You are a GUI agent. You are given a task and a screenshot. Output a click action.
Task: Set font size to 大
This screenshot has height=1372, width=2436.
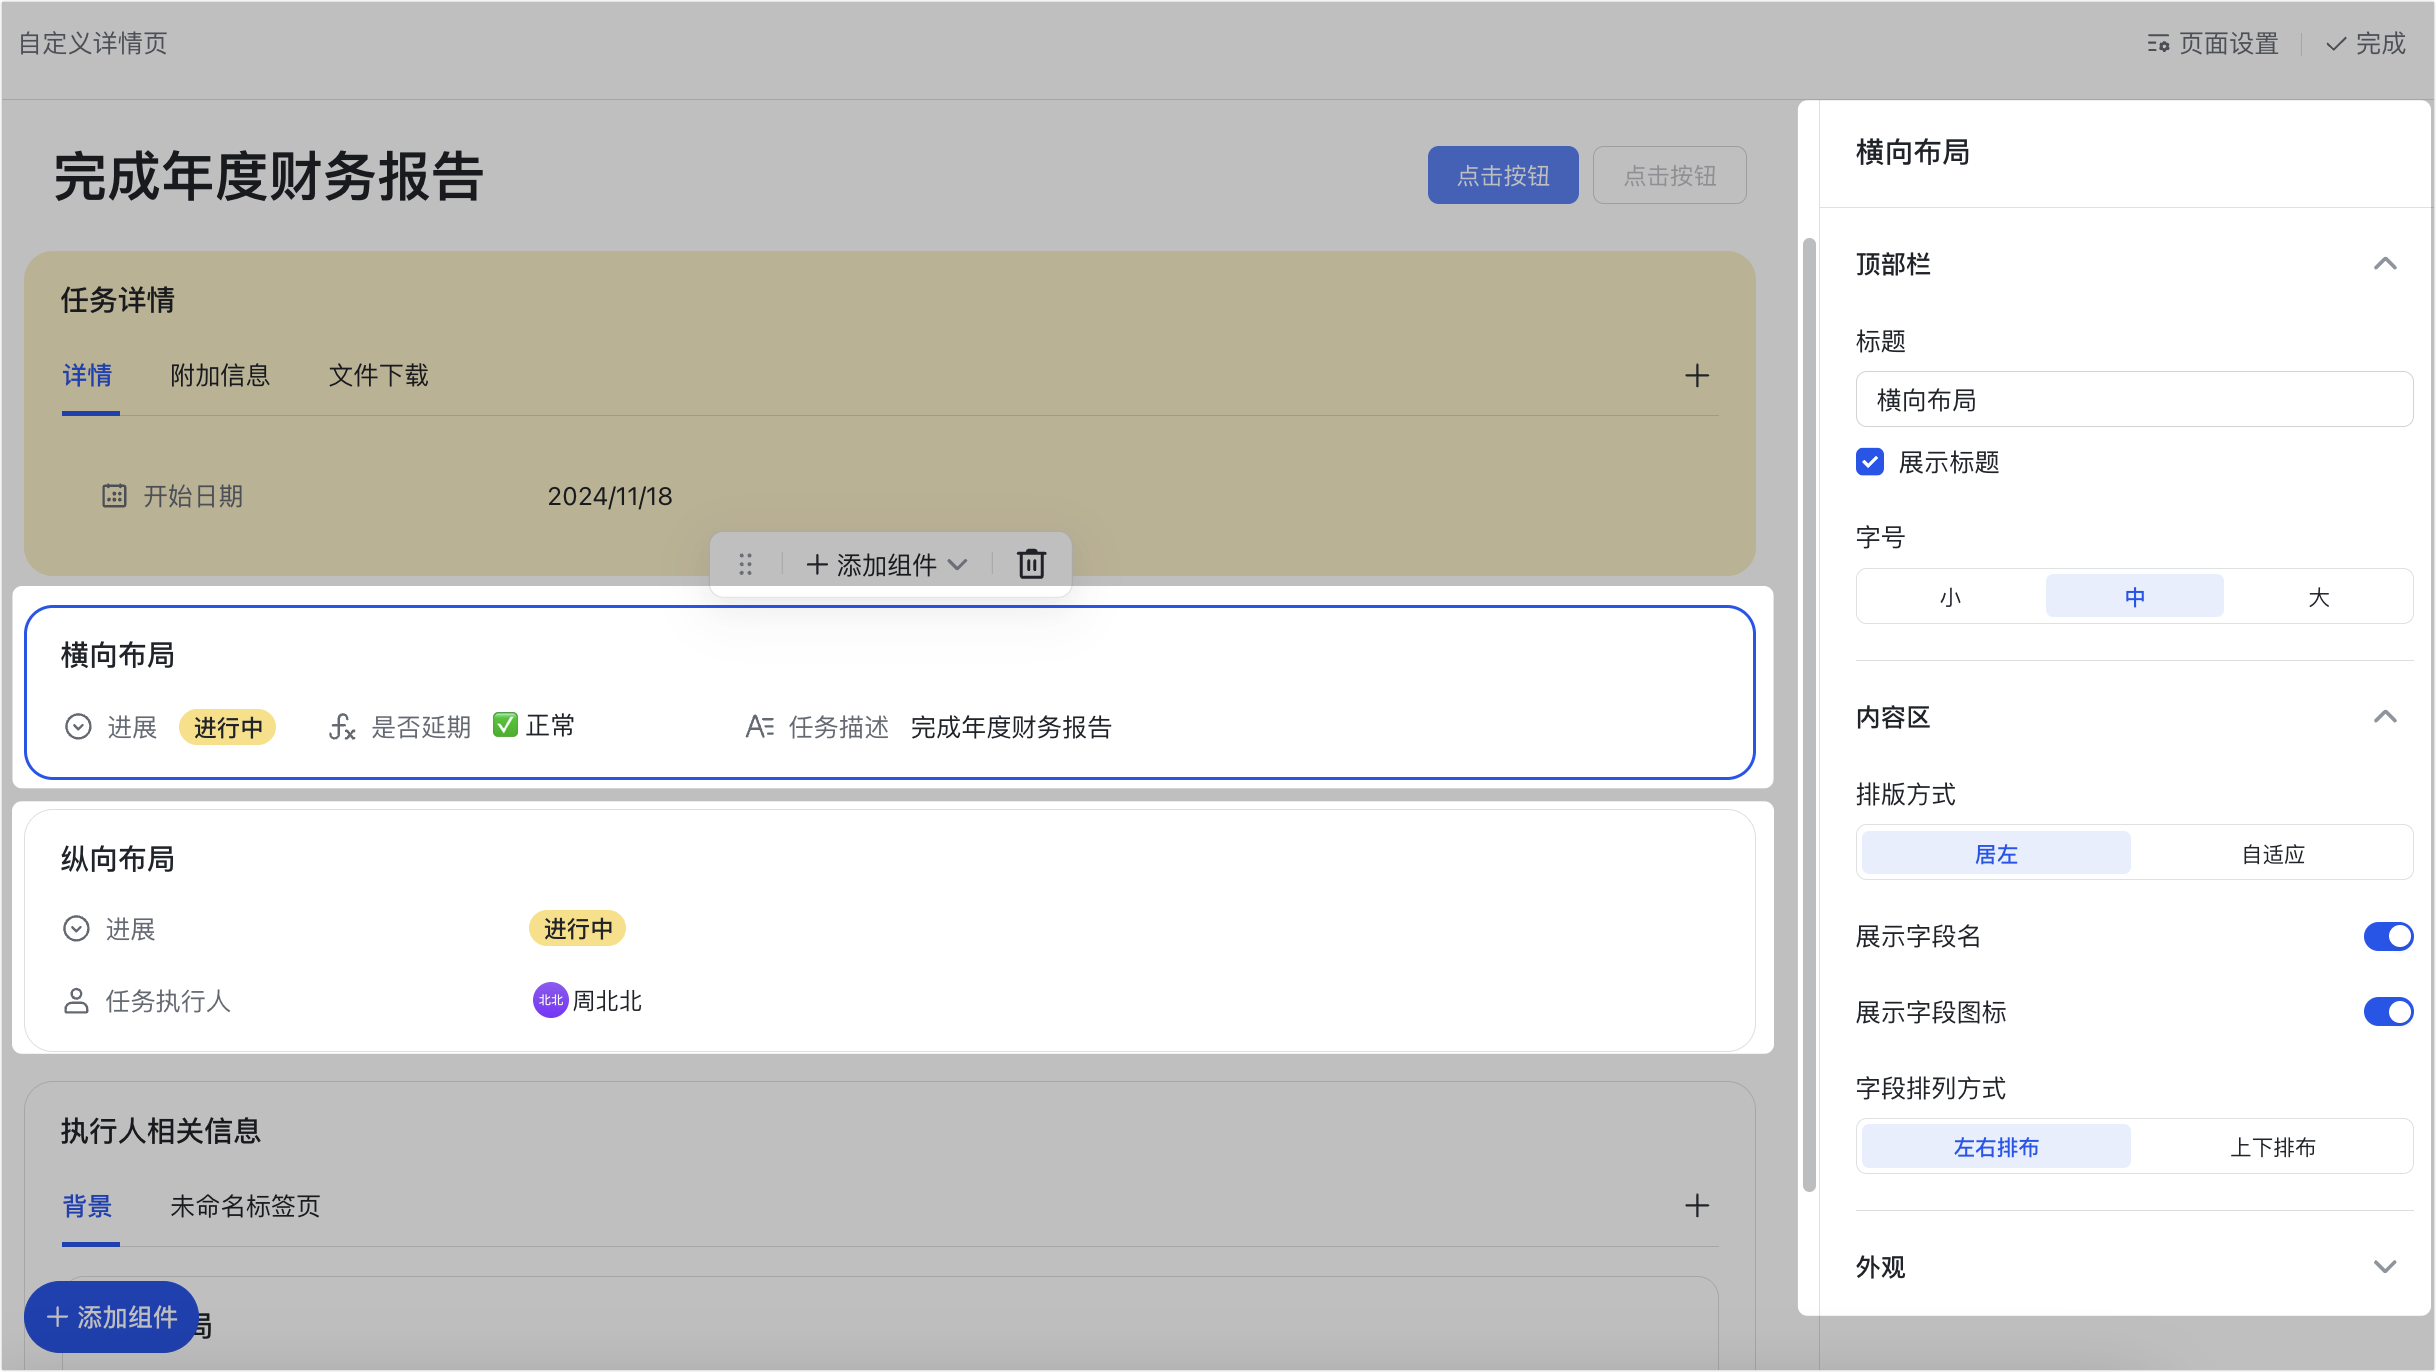coord(2319,597)
